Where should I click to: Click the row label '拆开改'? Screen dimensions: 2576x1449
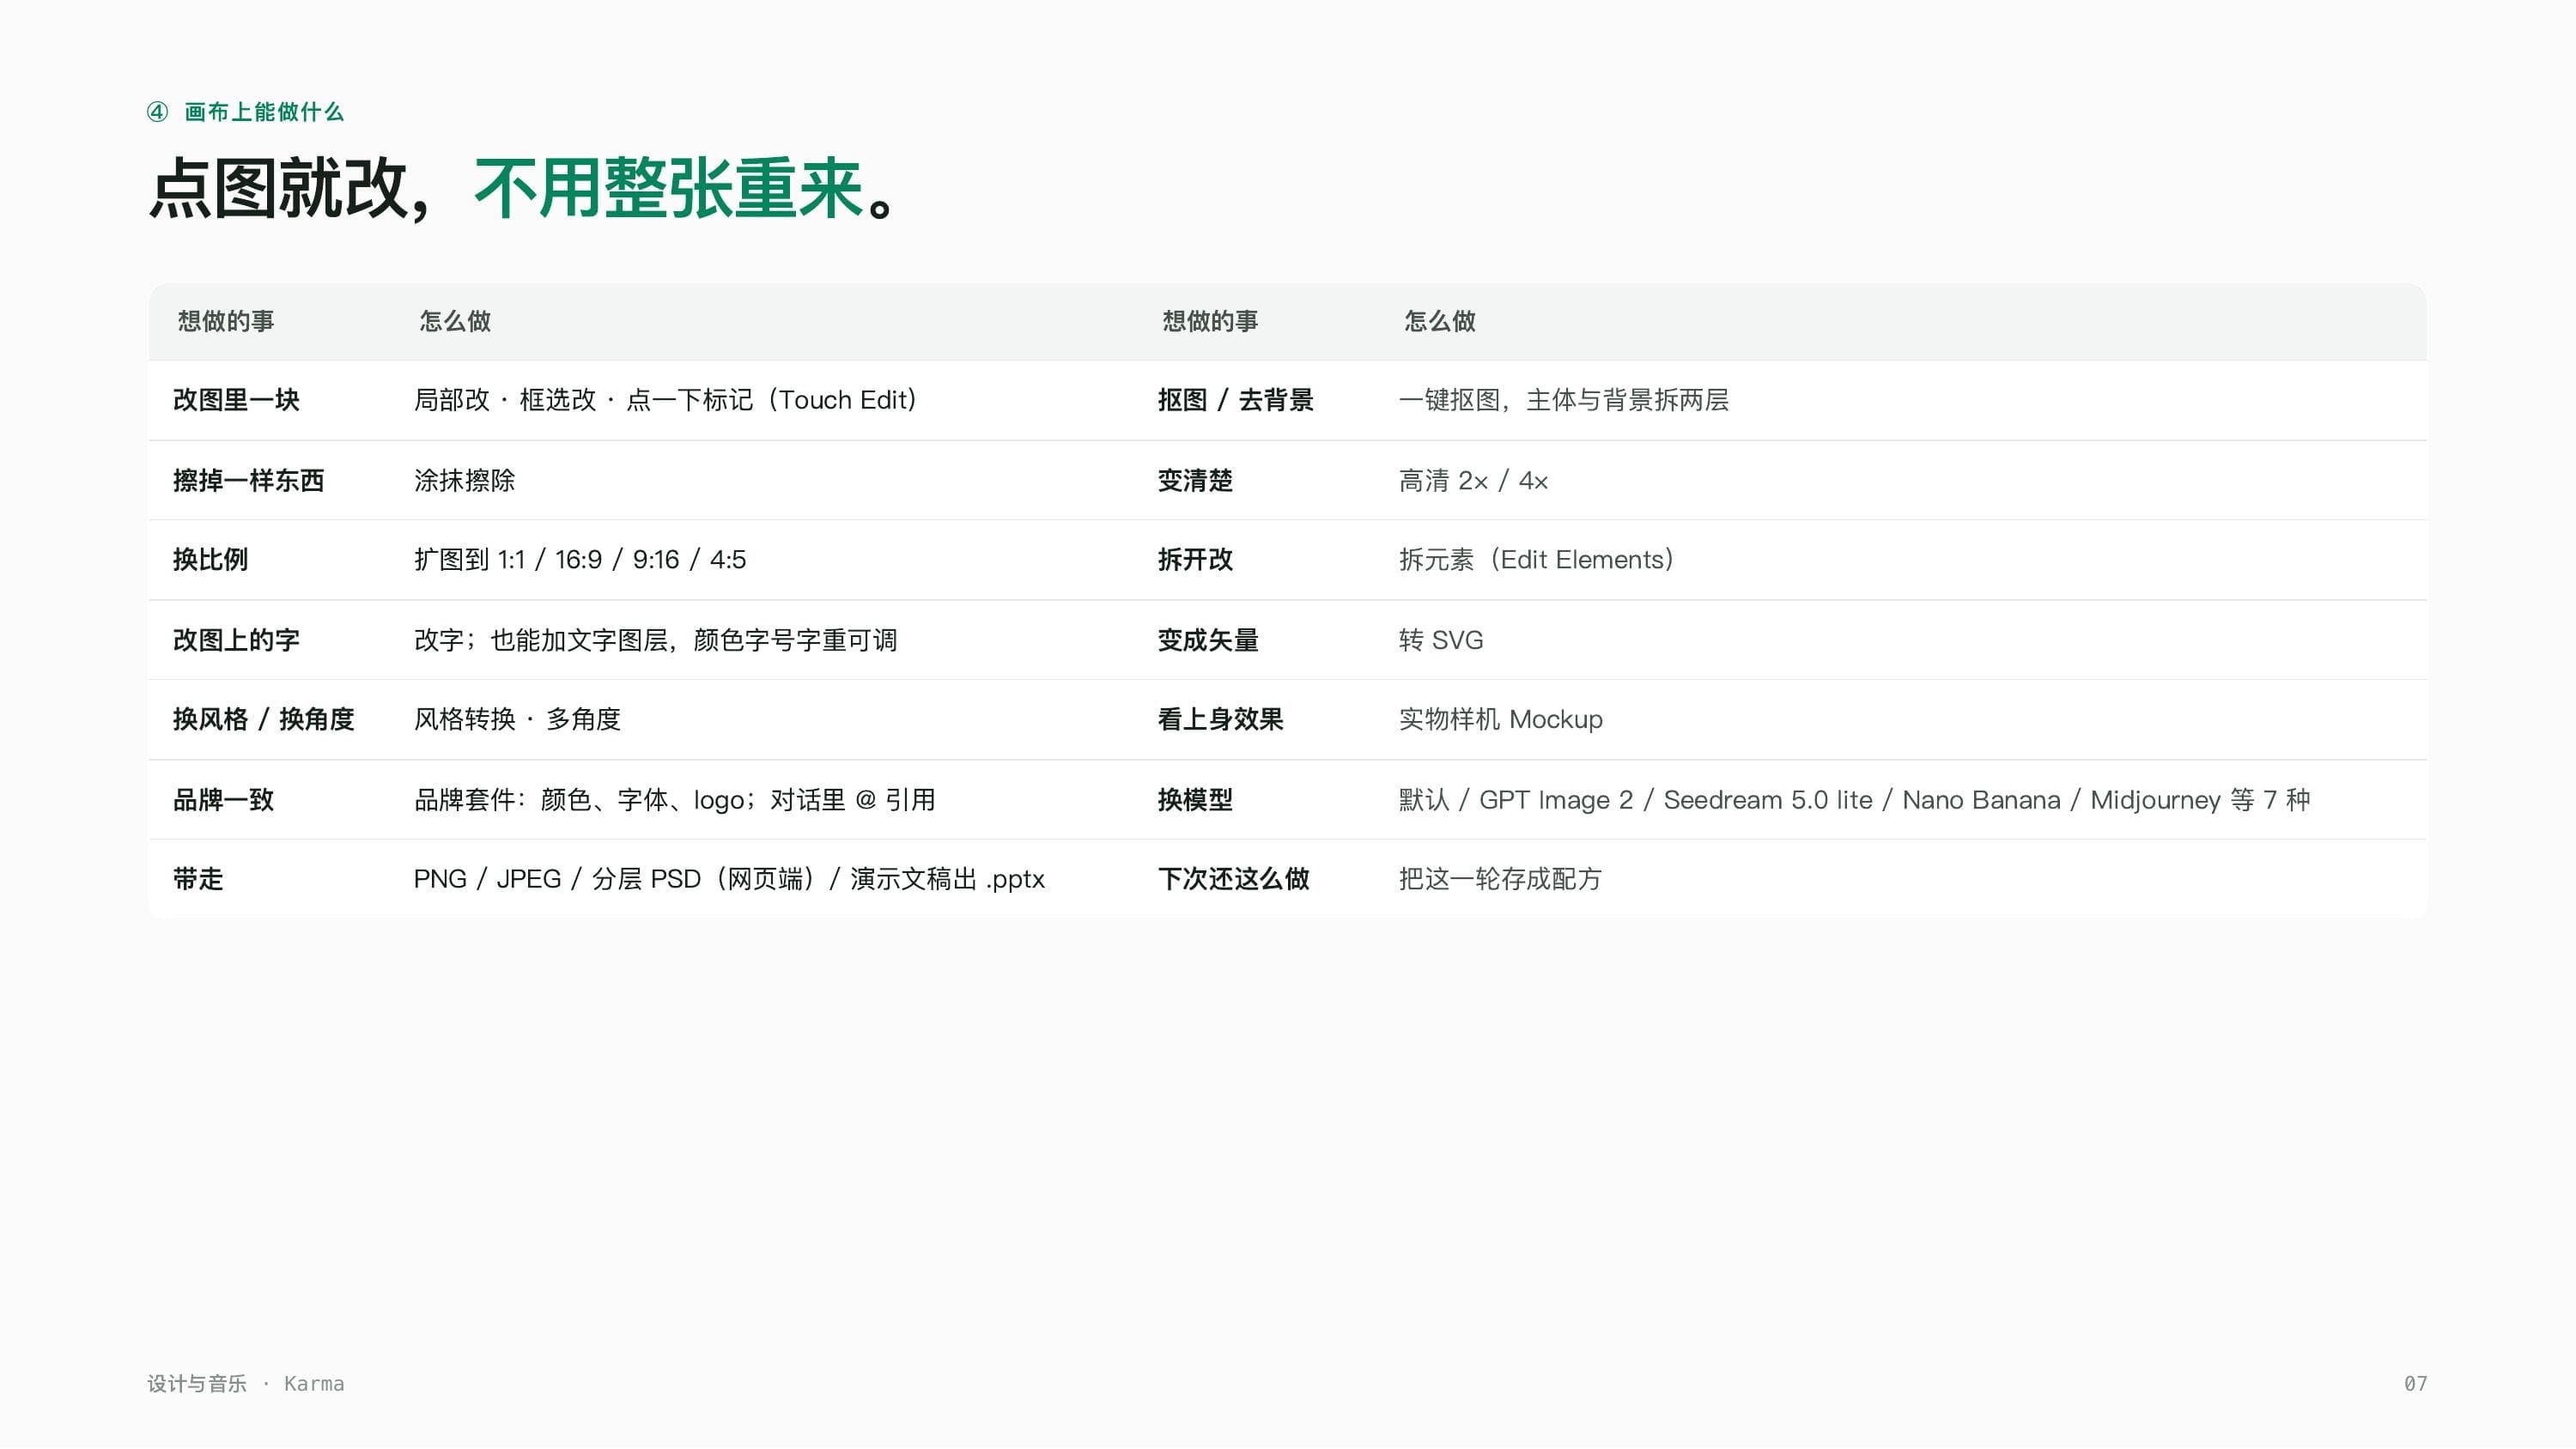1195,559
